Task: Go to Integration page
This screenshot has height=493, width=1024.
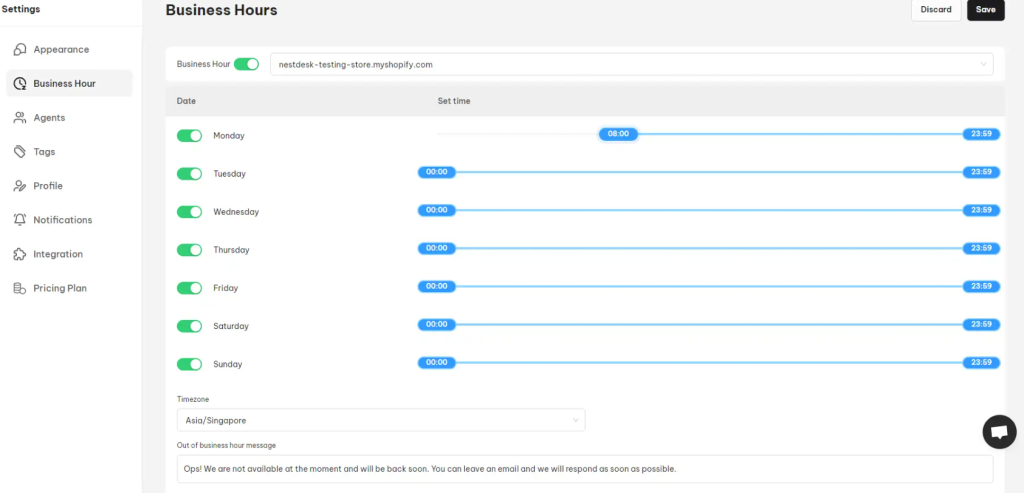Action: 69,254
